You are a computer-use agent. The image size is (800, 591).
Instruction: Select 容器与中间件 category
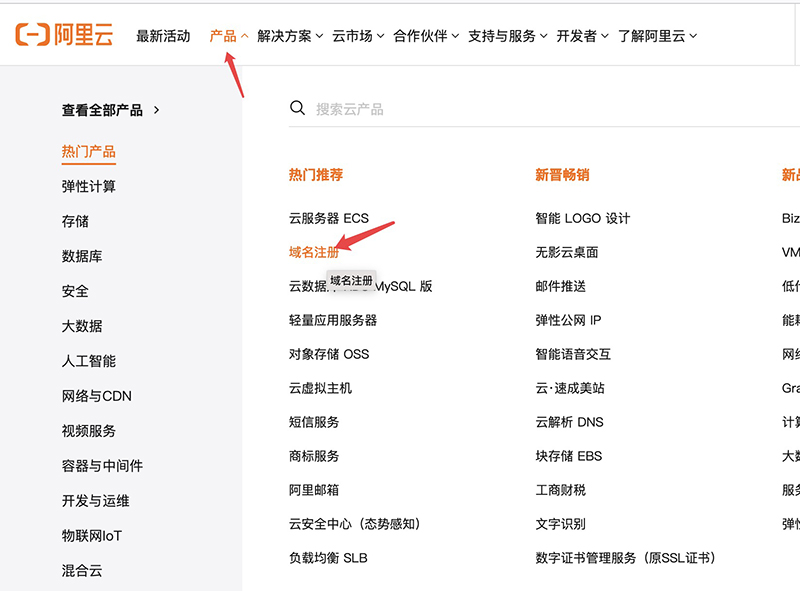(x=103, y=466)
